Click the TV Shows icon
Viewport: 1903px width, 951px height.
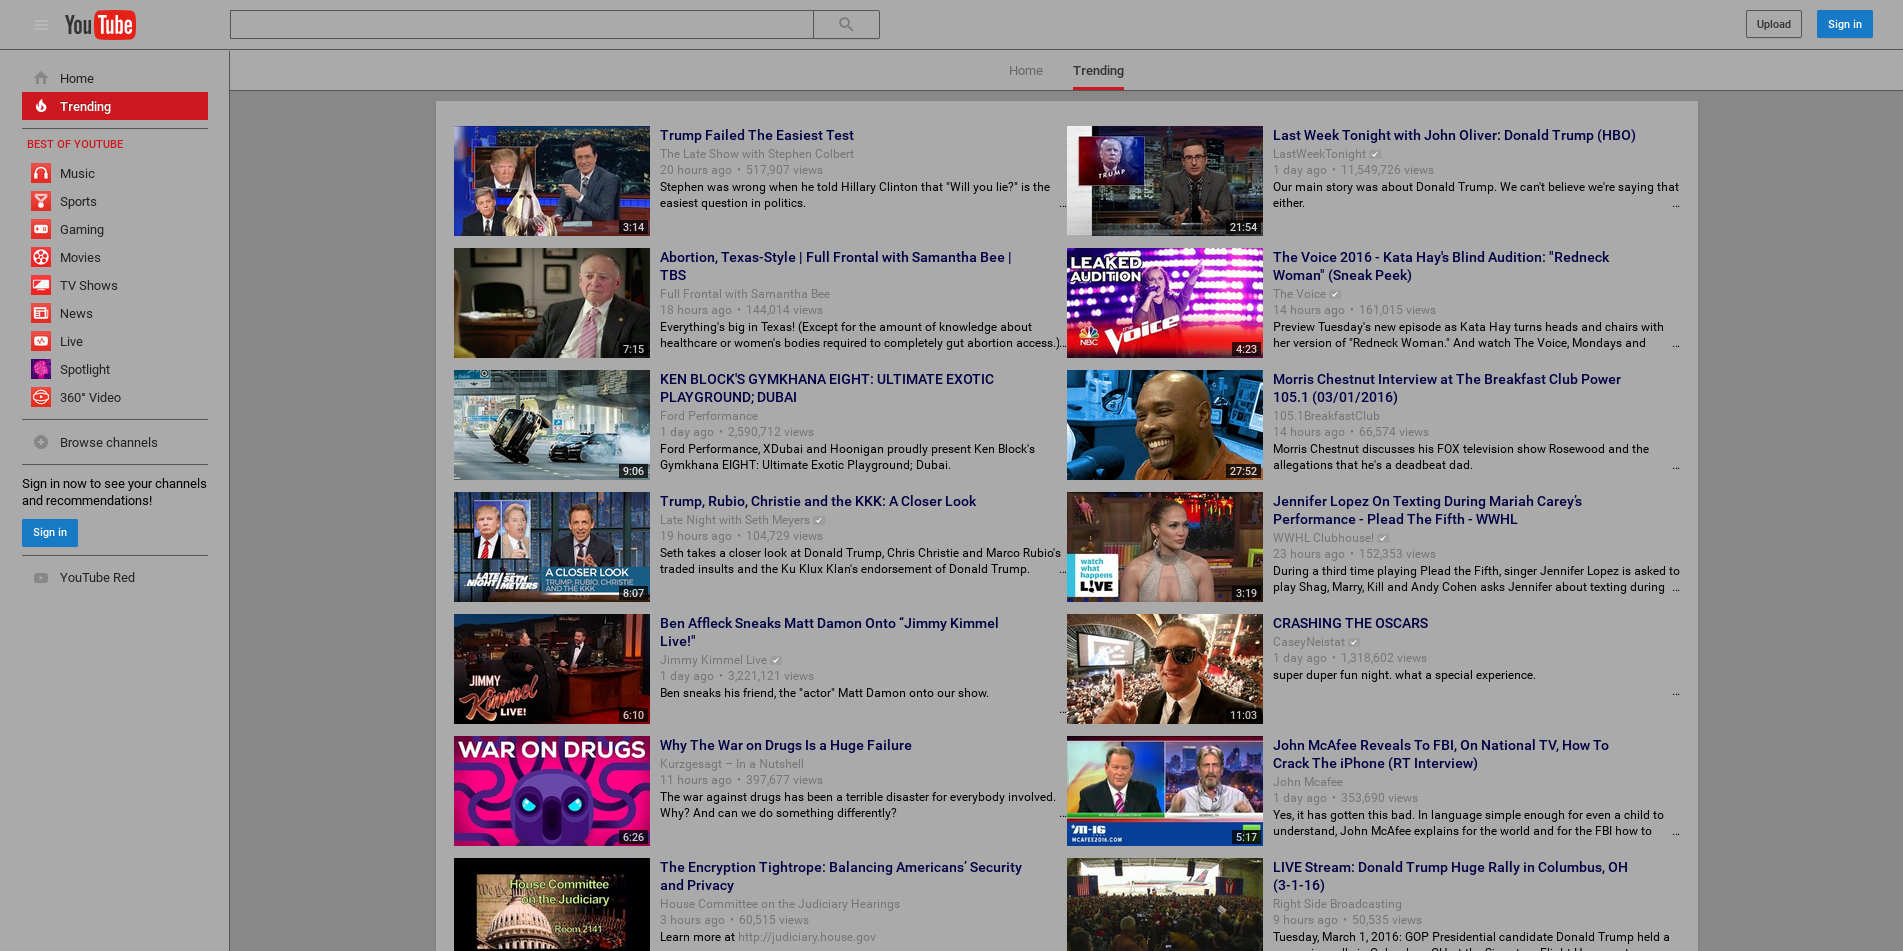tap(41, 285)
